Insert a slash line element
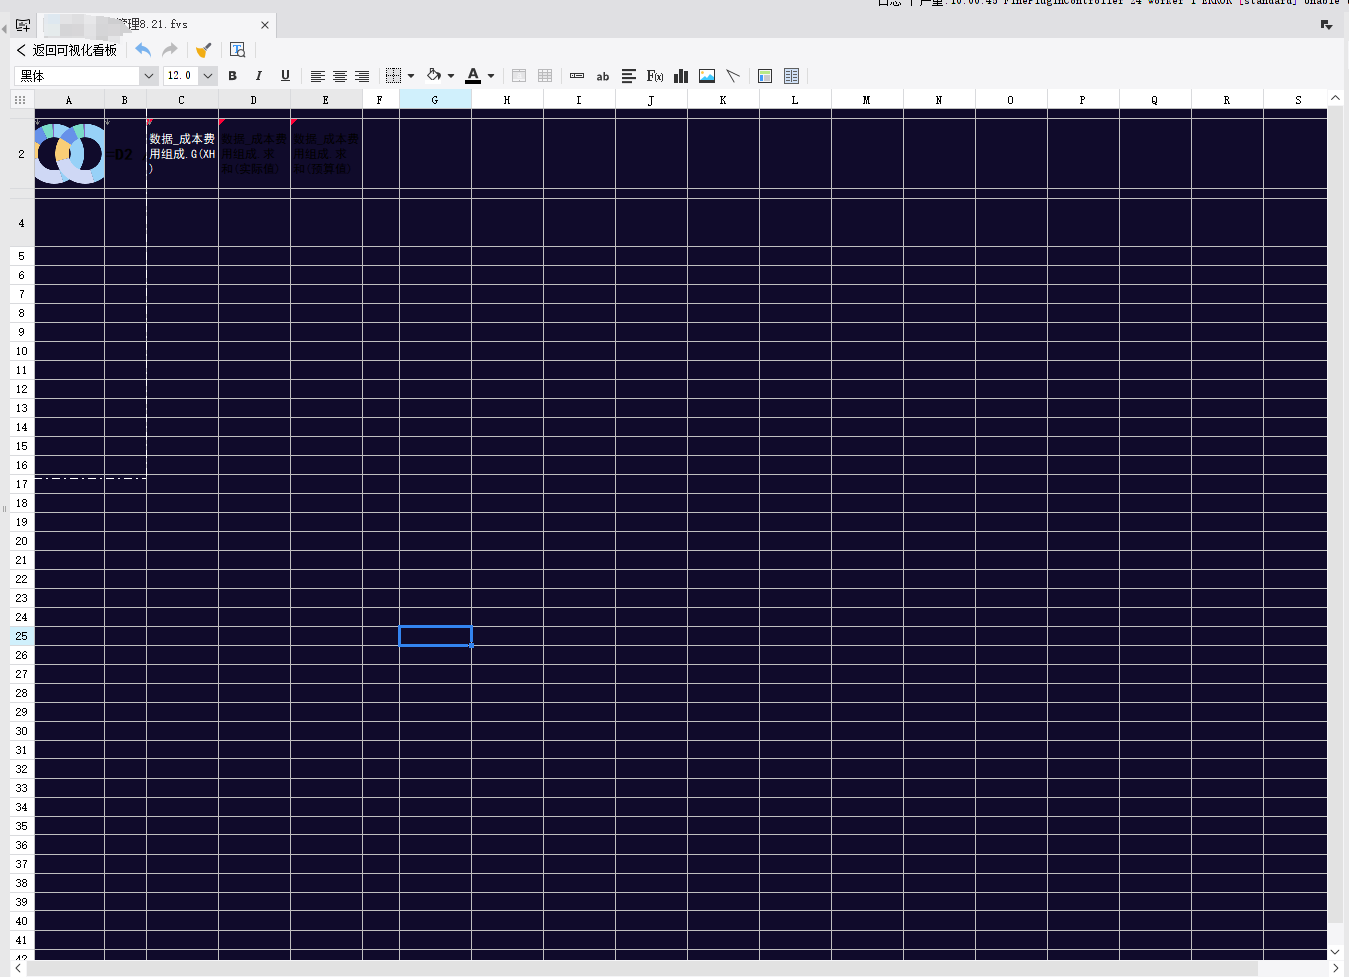Viewport: 1349px width, 977px height. pos(733,76)
